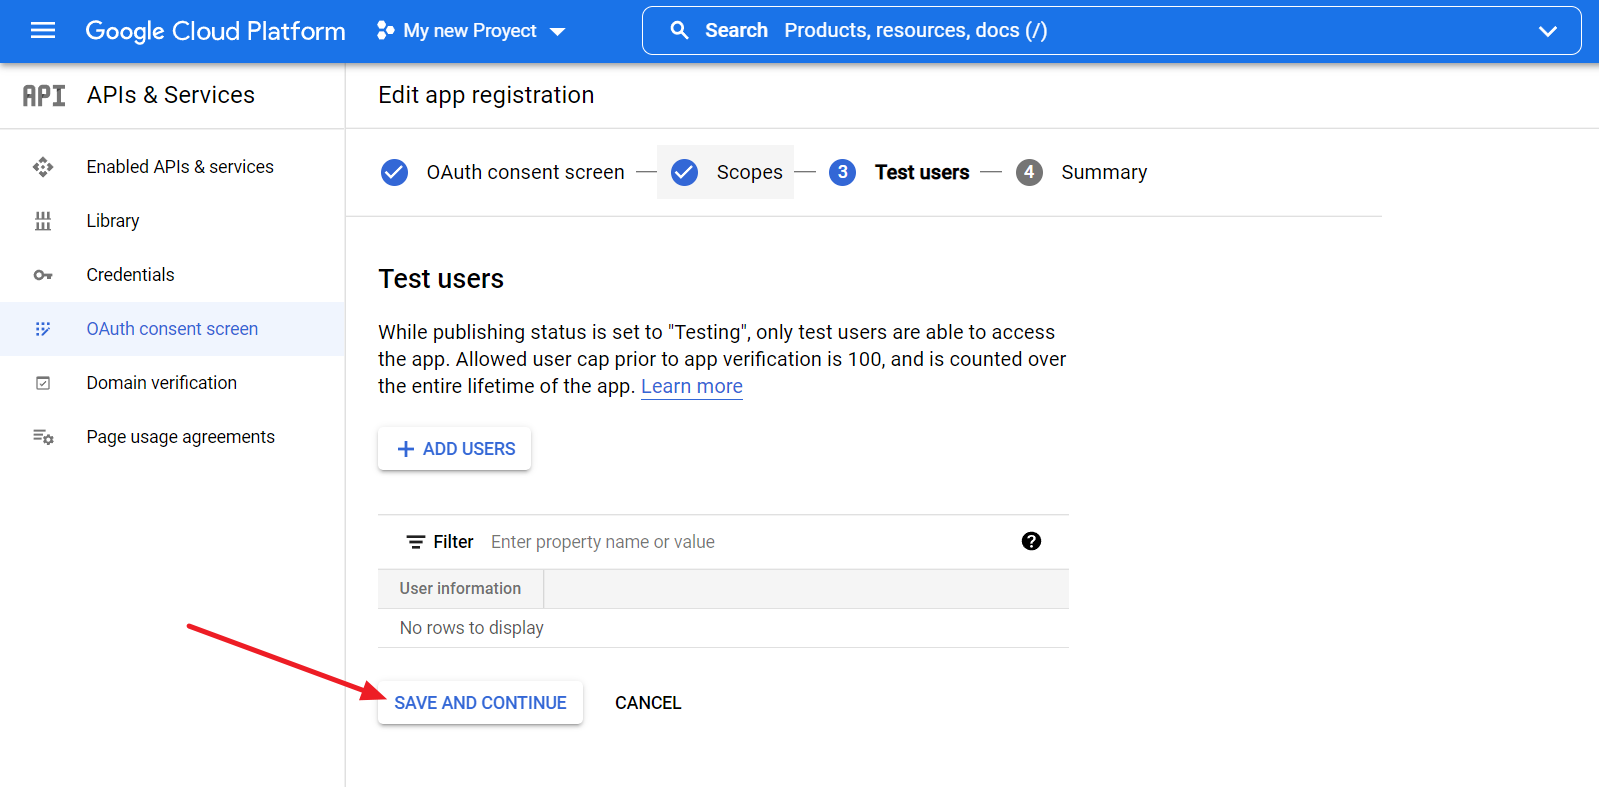This screenshot has height=787, width=1599.
Task: Click the Domain verification checkbox icon
Action: 43,383
